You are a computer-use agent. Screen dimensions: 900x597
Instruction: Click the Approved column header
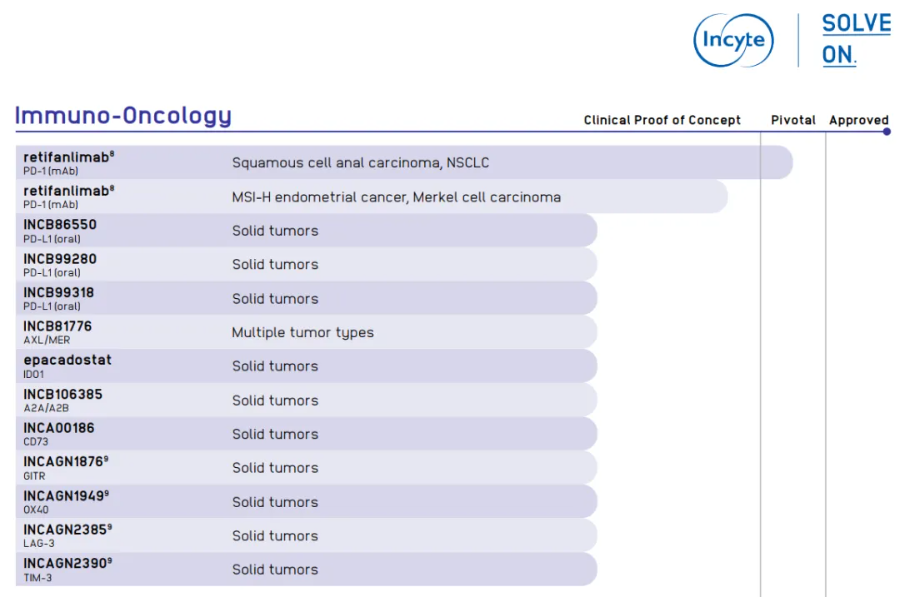tap(859, 120)
